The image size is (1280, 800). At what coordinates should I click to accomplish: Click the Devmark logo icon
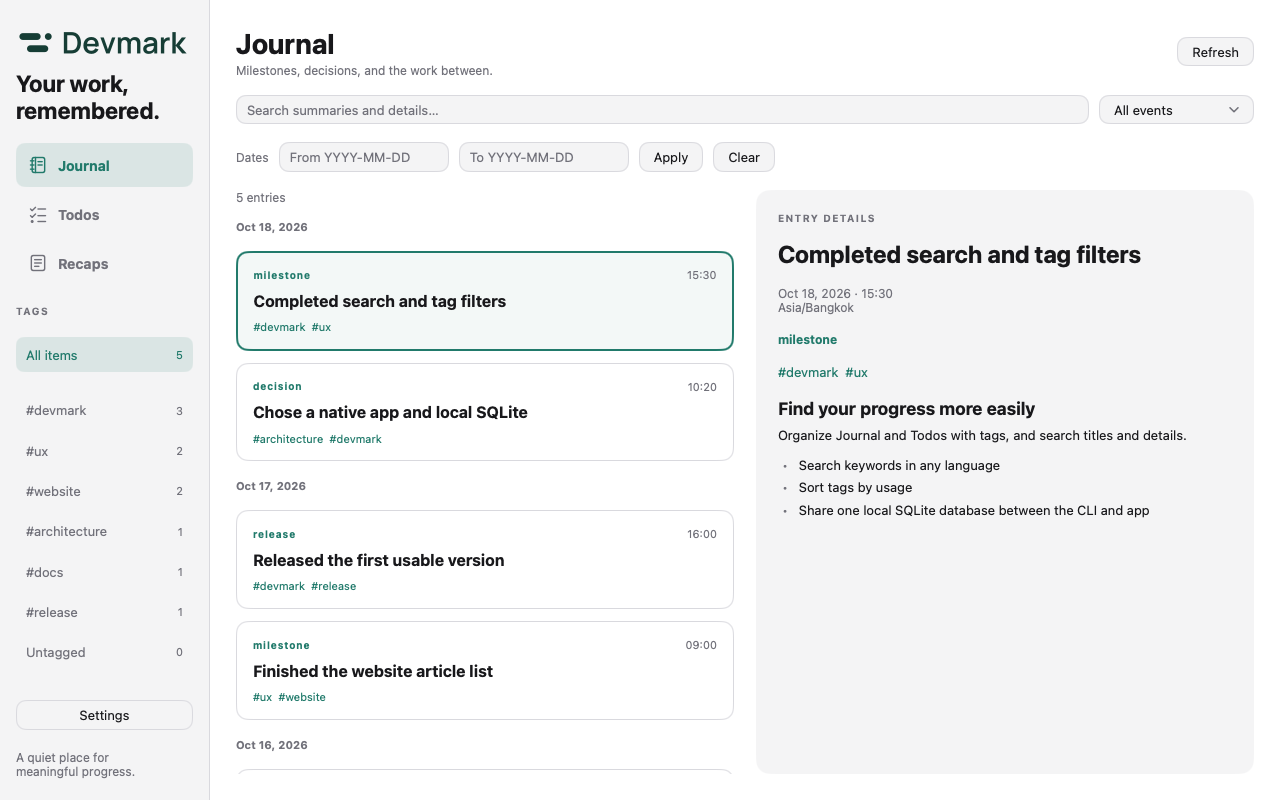click(x=36, y=42)
